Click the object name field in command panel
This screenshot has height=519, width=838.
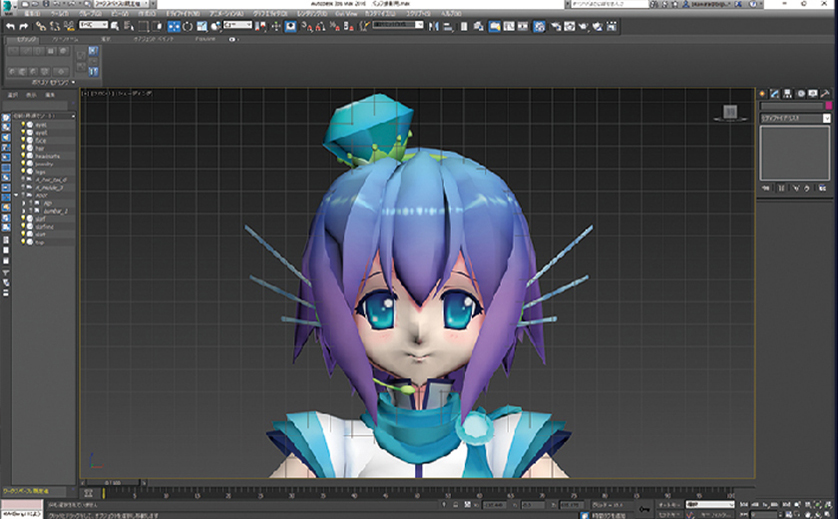(x=792, y=106)
